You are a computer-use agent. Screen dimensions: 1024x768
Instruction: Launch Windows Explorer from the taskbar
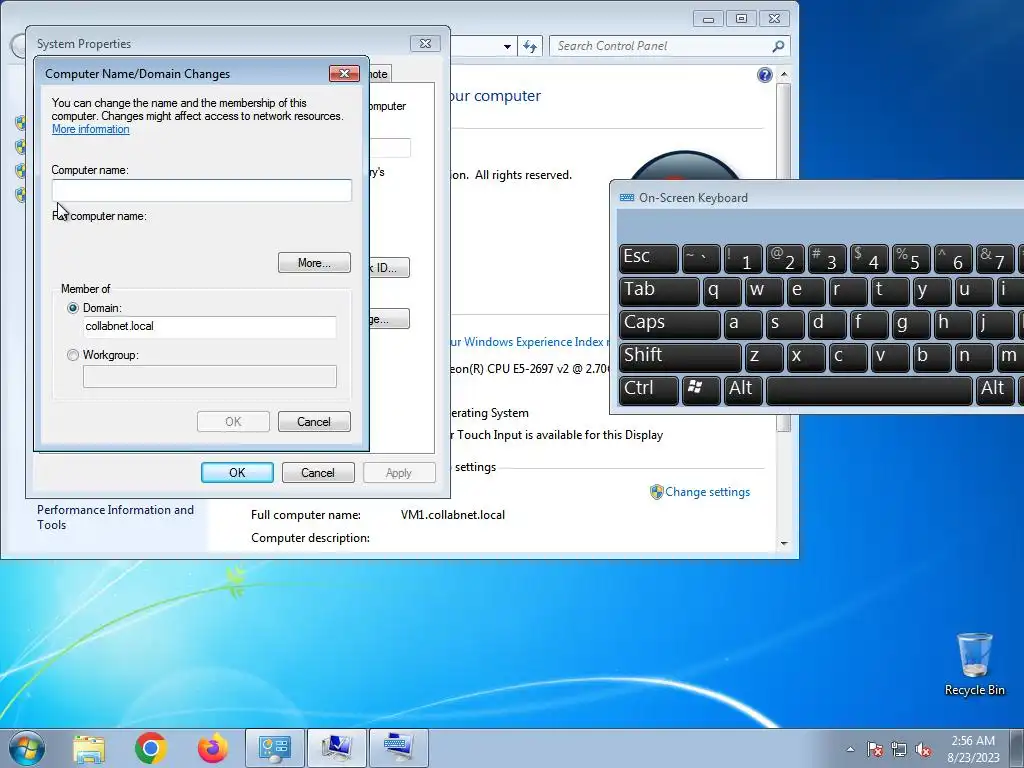coord(89,748)
